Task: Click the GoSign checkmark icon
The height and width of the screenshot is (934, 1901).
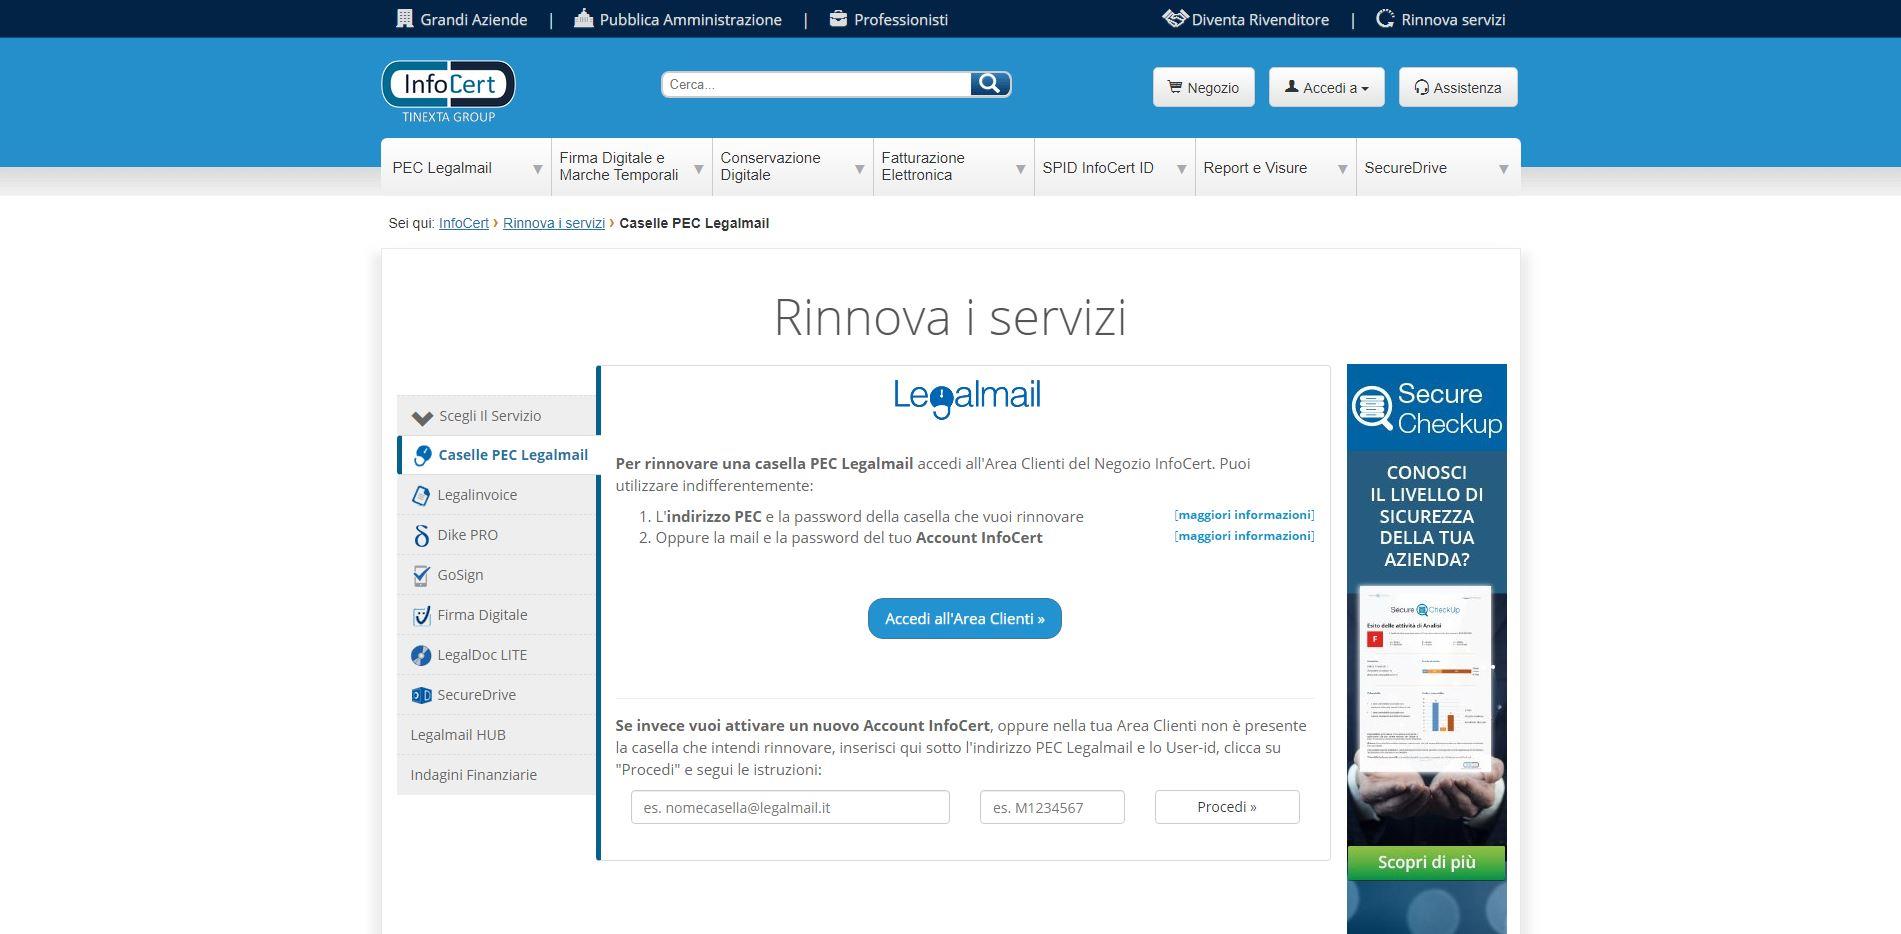Action: tap(421, 575)
